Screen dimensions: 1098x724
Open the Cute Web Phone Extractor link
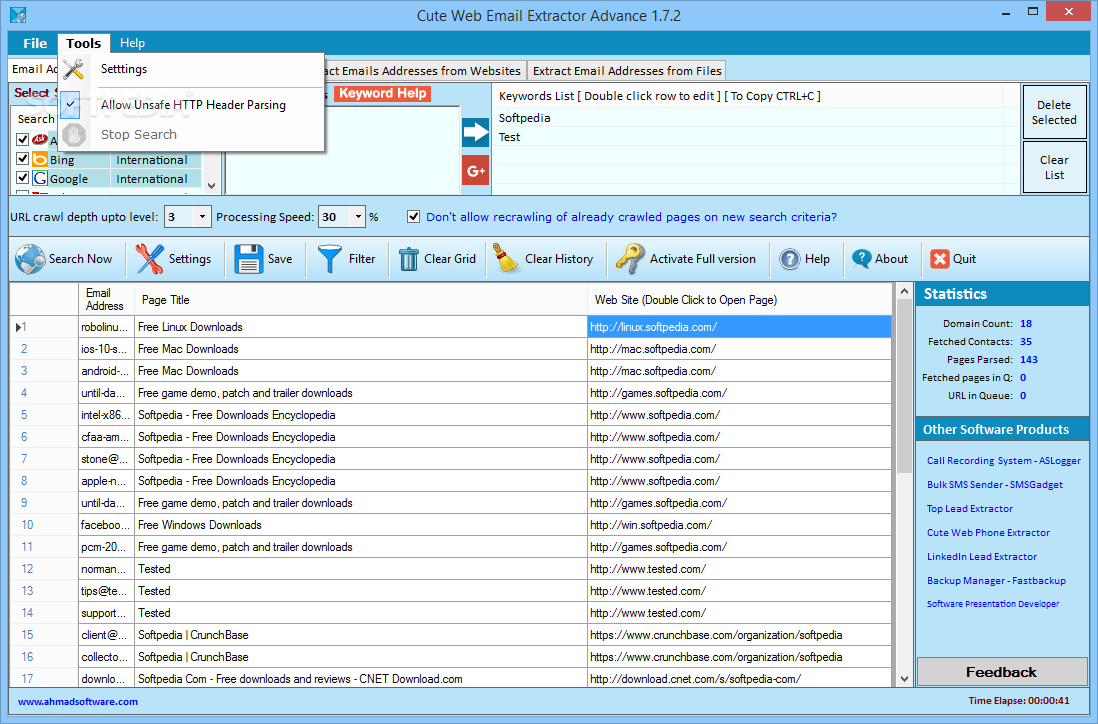click(x=988, y=532)
